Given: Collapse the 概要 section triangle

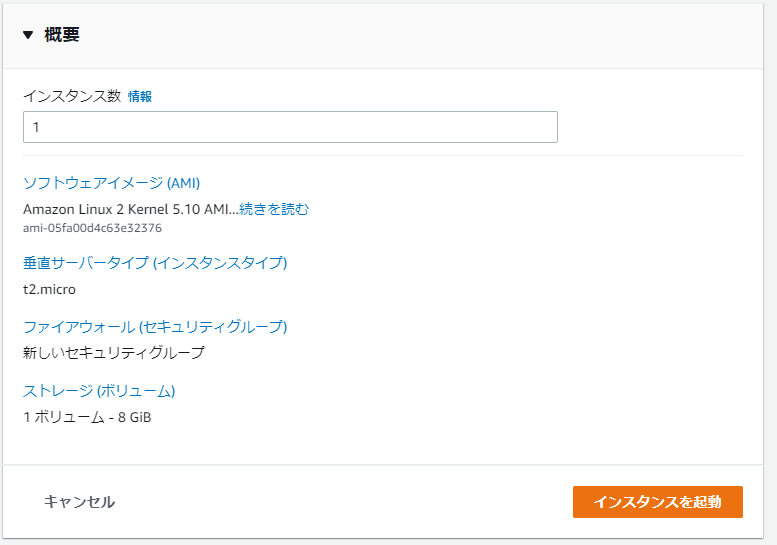Looking at the screenshot, I should click(x=28, y=35).
